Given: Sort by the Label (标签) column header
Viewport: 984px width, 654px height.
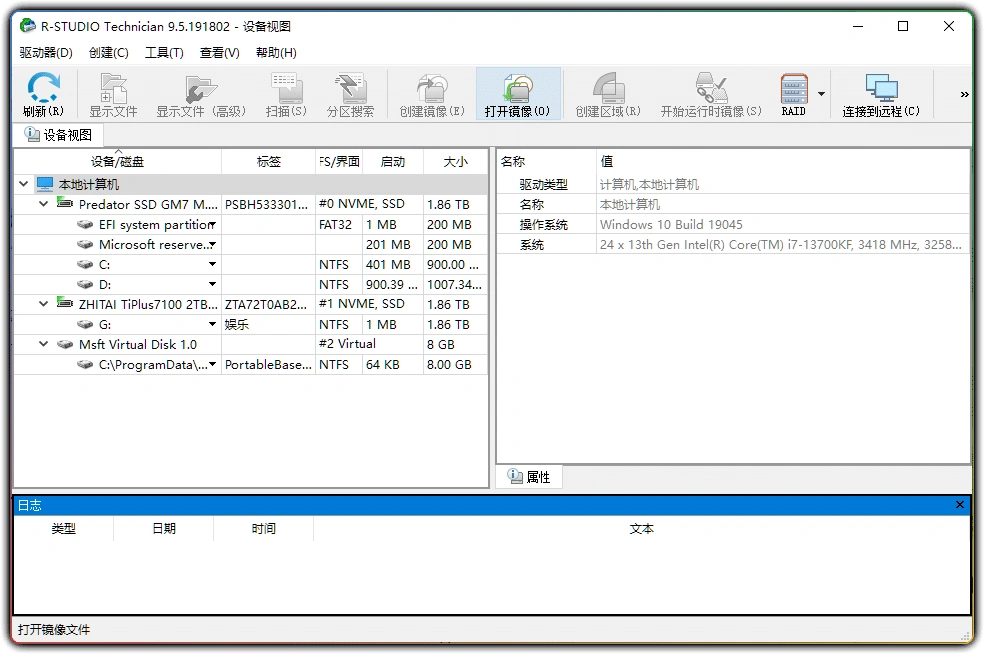Looking at the screenshot, I should tap(269, 162).
